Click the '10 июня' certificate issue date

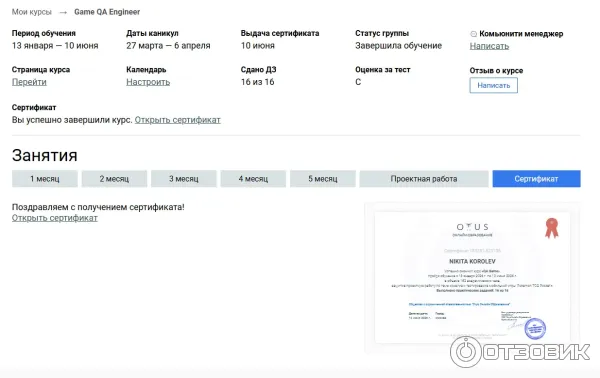click(258, 46)
